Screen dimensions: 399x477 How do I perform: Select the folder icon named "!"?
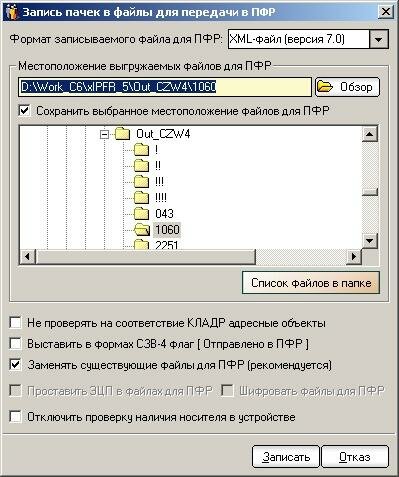click(141, 150)
